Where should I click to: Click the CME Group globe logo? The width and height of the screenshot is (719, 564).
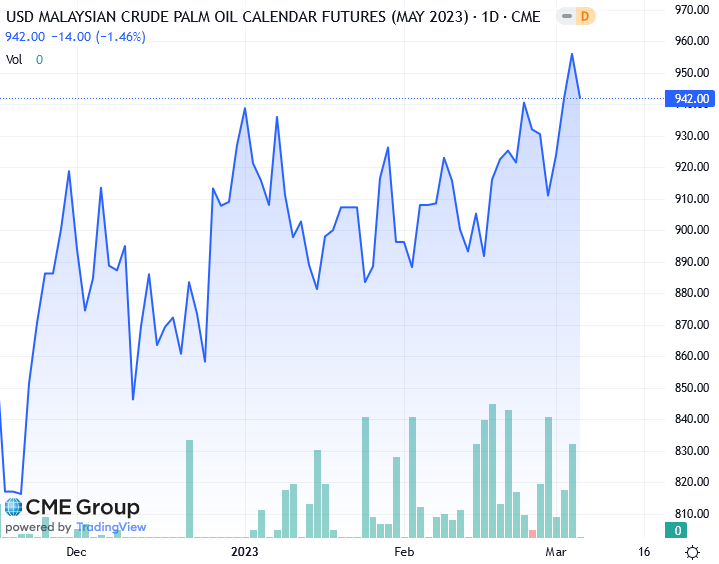(13, 507)
